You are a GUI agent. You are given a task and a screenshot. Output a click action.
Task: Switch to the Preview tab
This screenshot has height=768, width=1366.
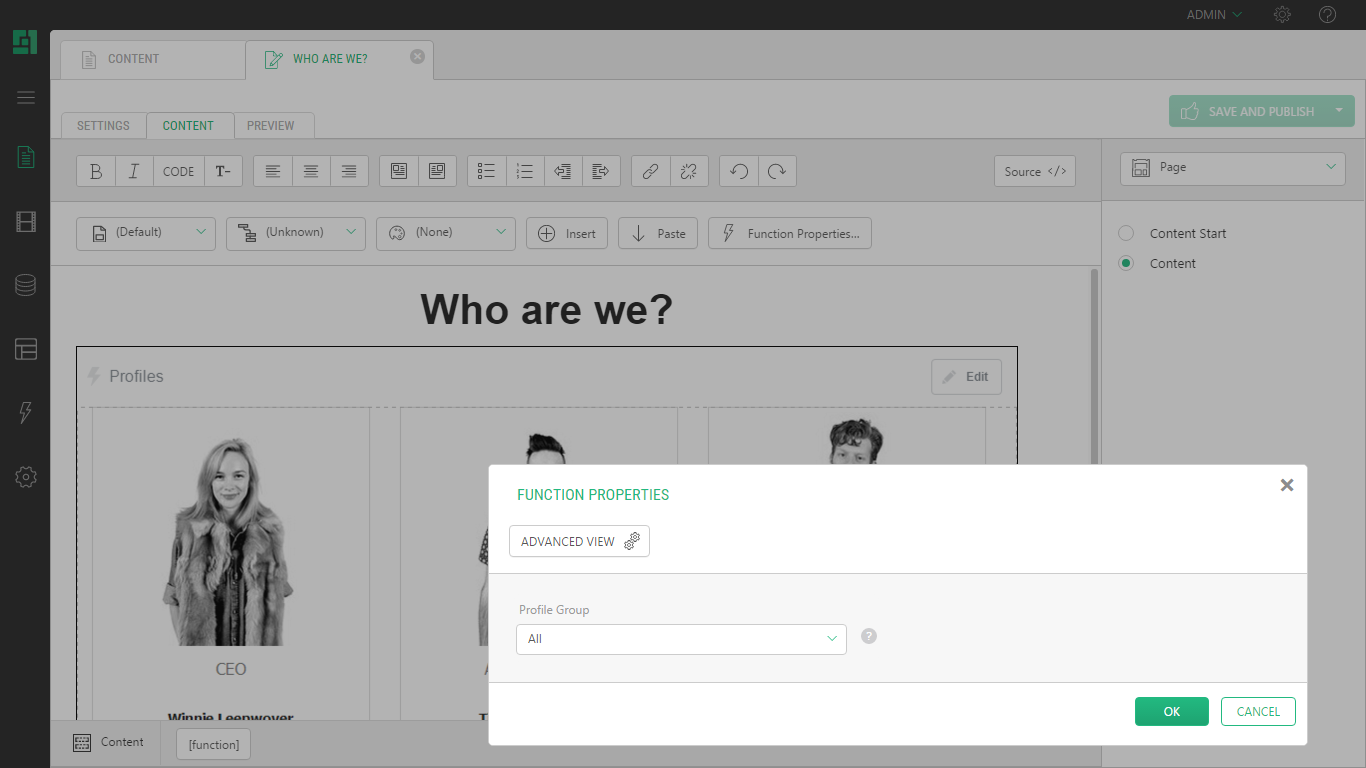click(271, 126)
